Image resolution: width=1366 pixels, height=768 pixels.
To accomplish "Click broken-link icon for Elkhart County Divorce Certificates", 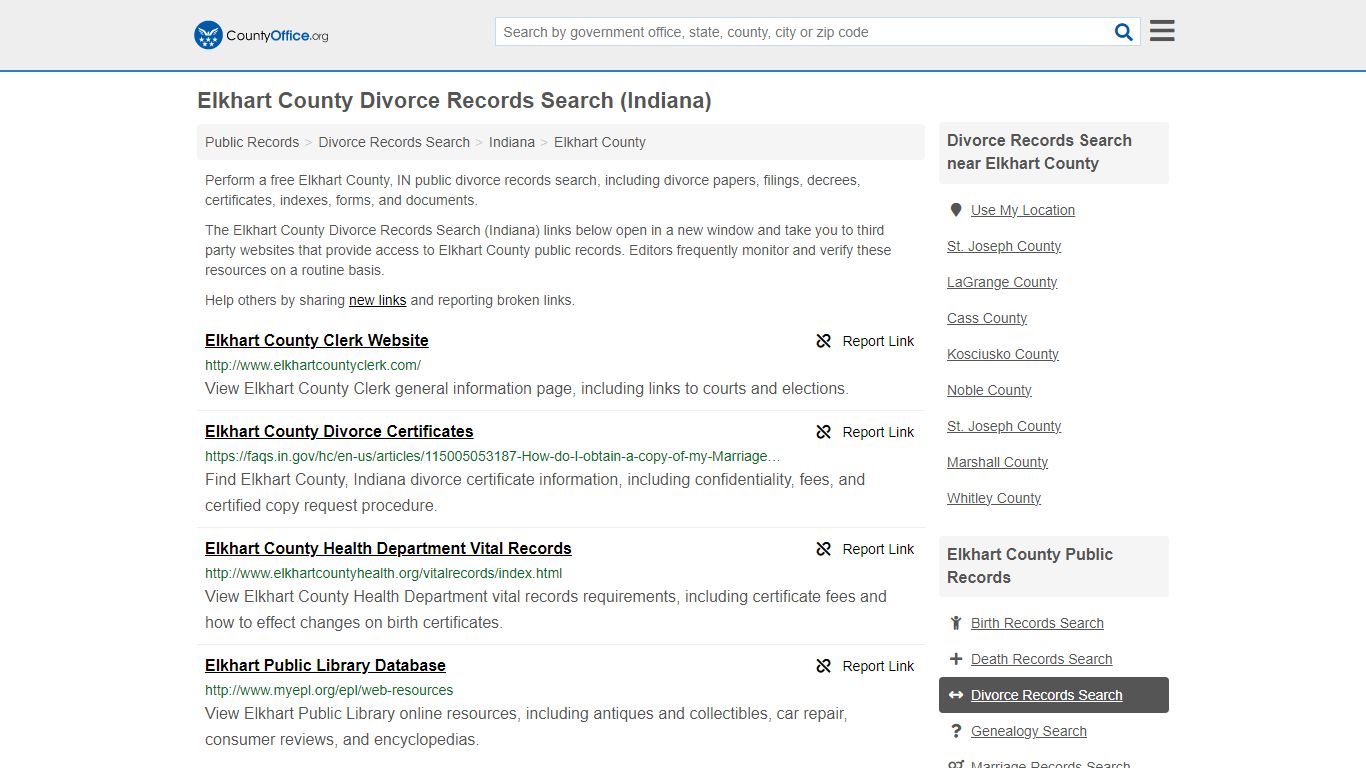I will (x=824, y=432).
